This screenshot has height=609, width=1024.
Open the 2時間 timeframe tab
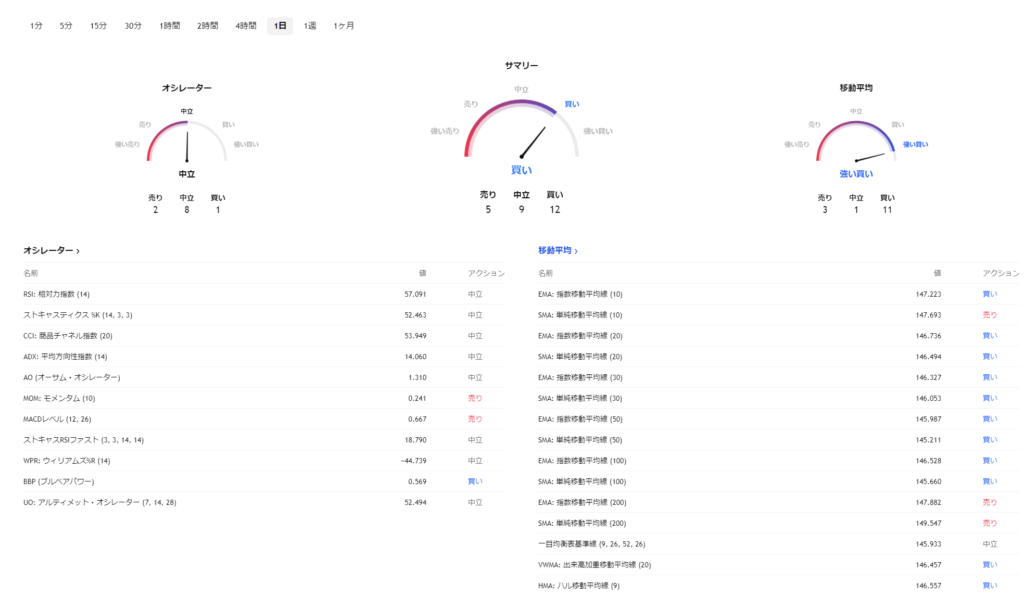coord(207,25)
